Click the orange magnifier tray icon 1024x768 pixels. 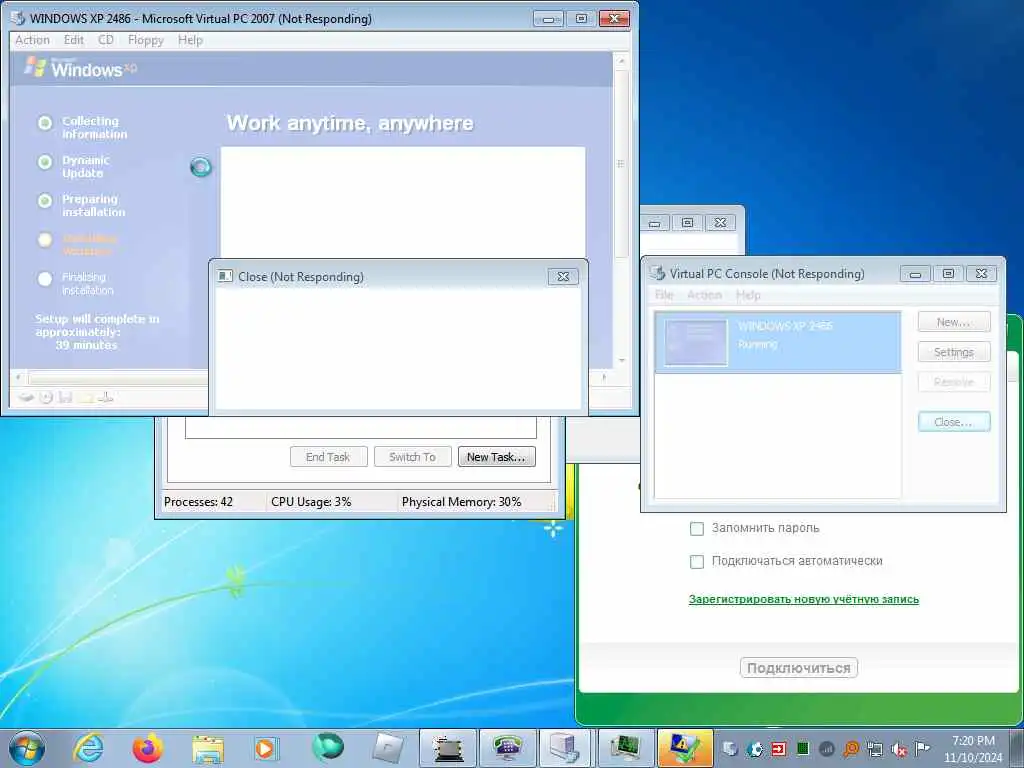coord(851,749)
